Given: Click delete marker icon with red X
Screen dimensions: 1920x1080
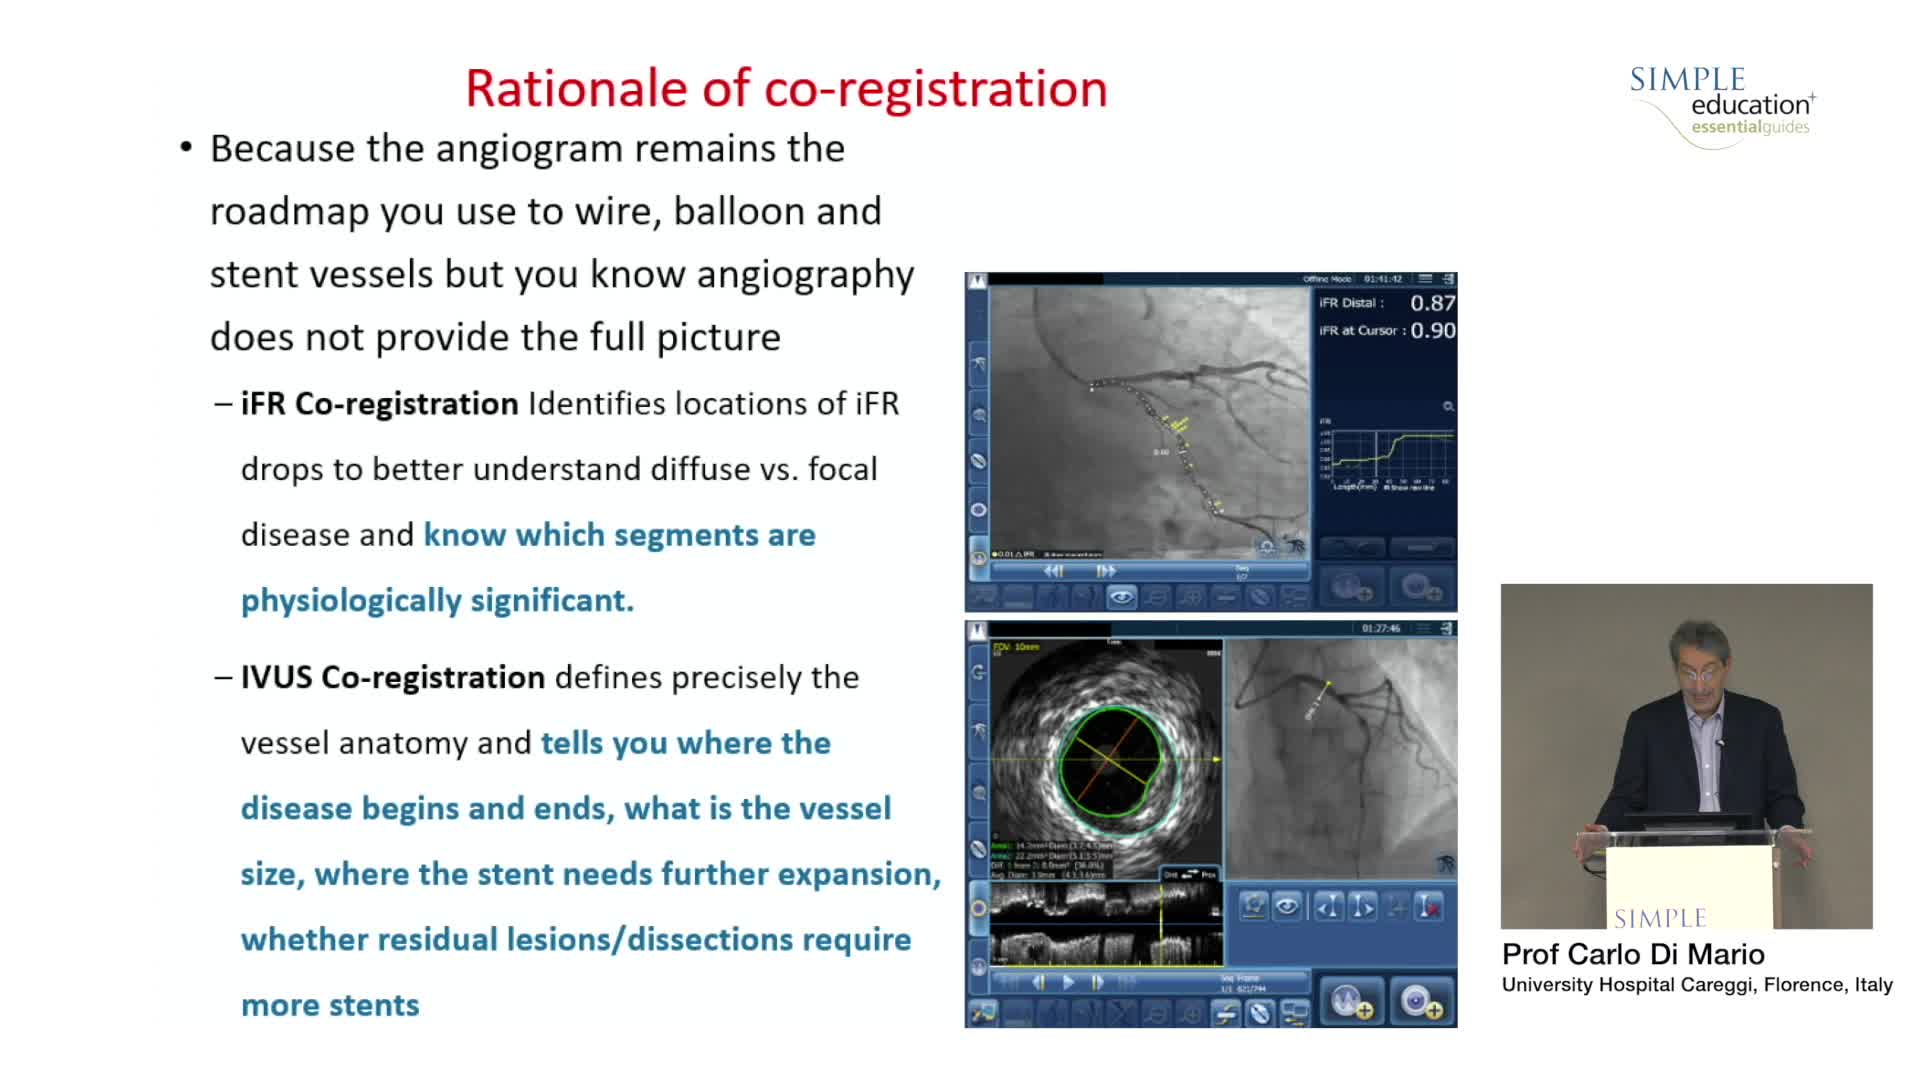Looking at the screenshot, I should tap(1430, 907).
